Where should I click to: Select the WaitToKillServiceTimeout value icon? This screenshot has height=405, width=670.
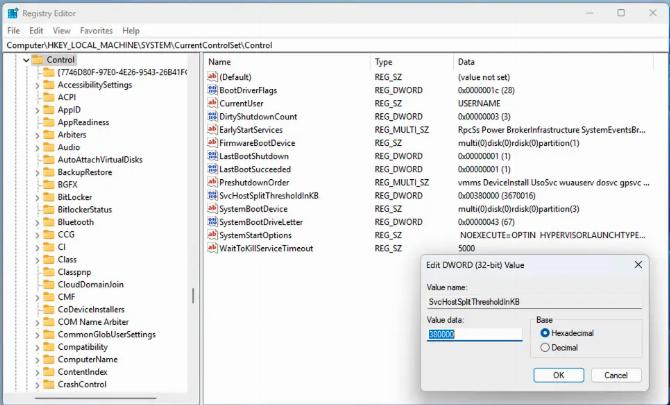coord(212,248)
